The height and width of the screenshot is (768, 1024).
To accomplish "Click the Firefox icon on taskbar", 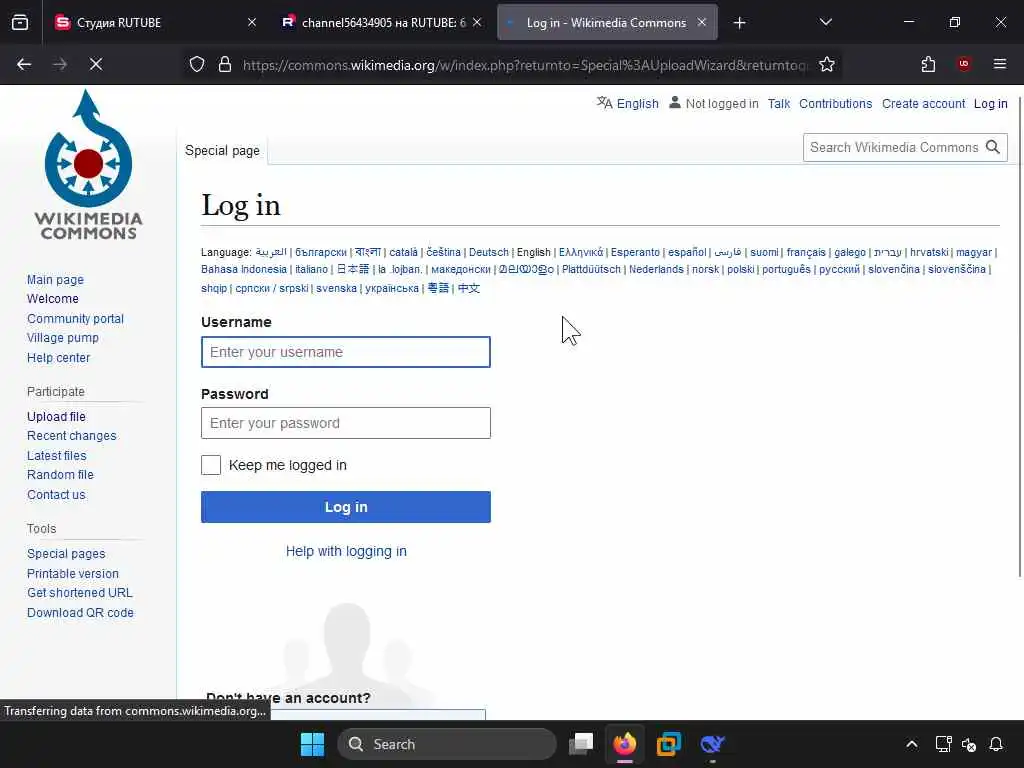I will coord(625,744).
